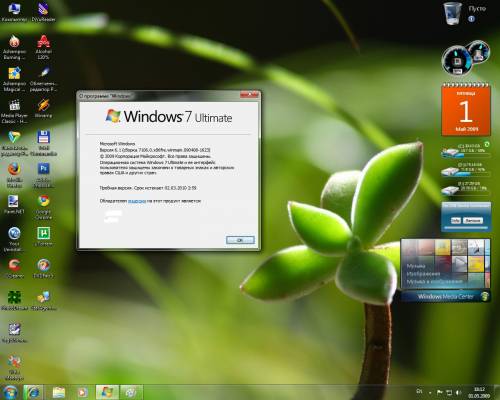This screenshot has height=400, width=500.
Task: Click OK in About Windows dialog
Action: pos(240,240)
